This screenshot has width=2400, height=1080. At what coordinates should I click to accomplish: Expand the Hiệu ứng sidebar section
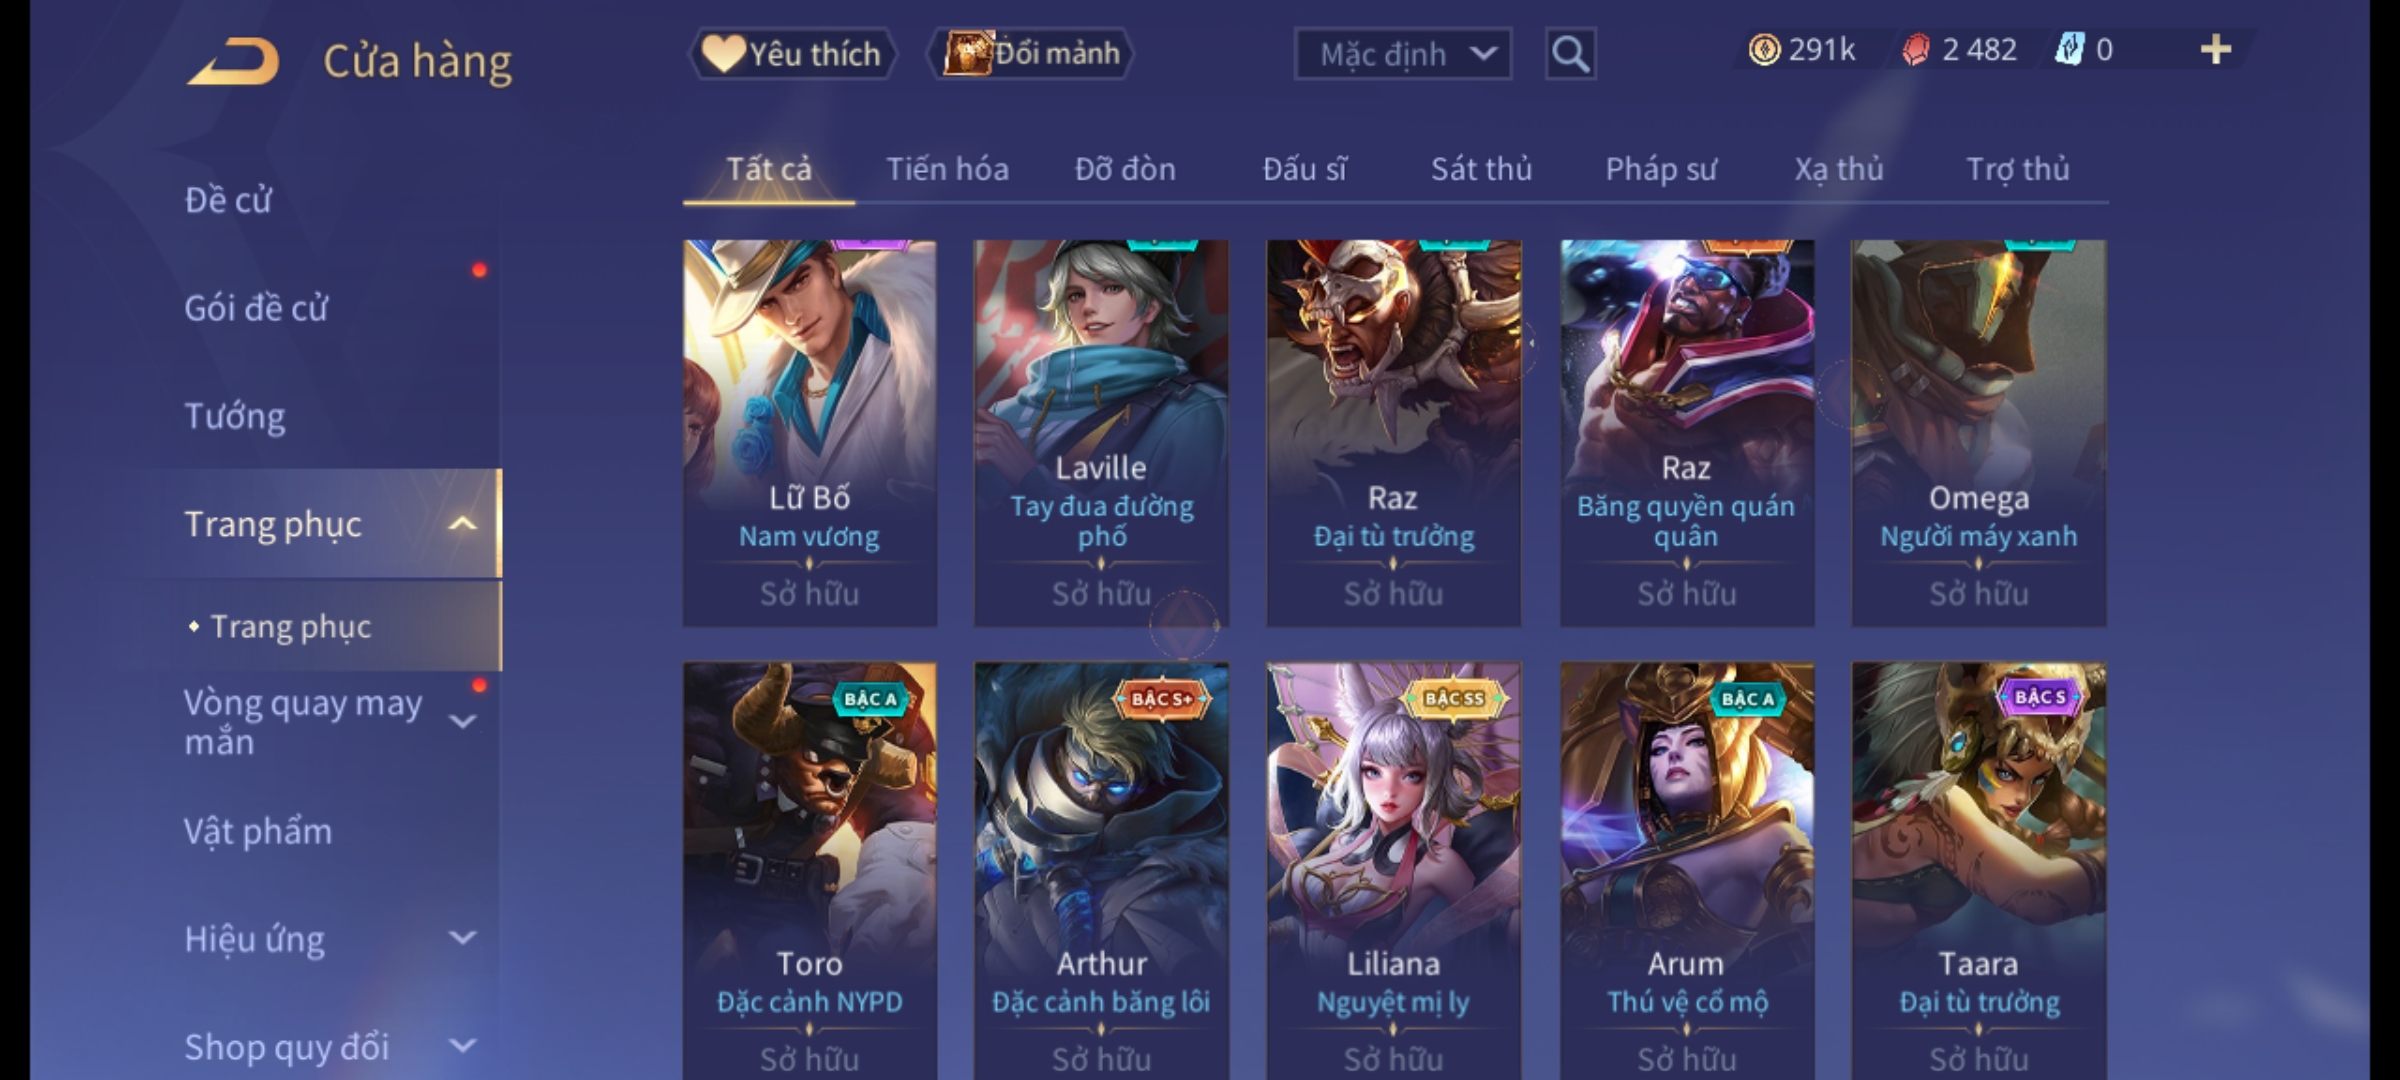(462, 938)
